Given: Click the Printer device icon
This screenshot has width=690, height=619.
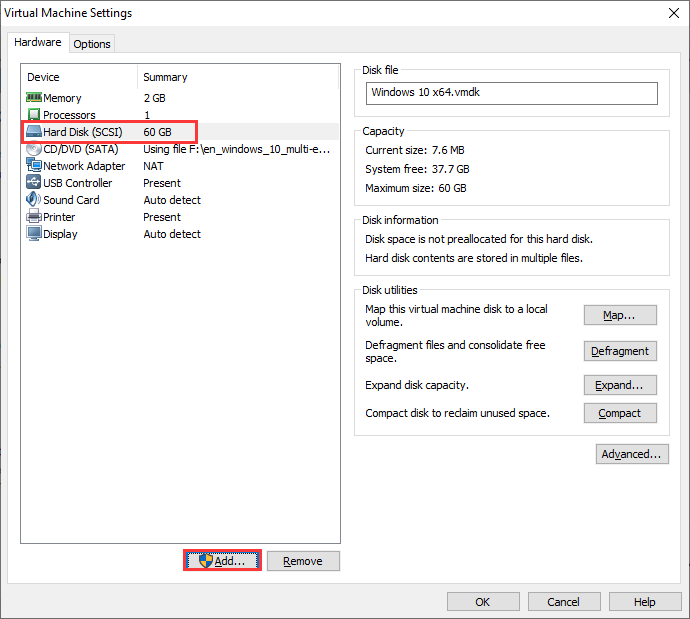Looking at the screenshot, I should 34,217.
